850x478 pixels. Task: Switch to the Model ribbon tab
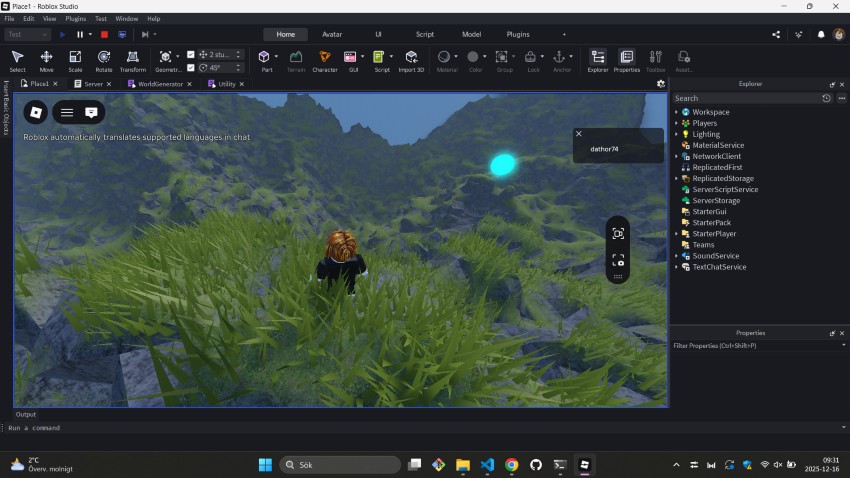pos(471,34)
